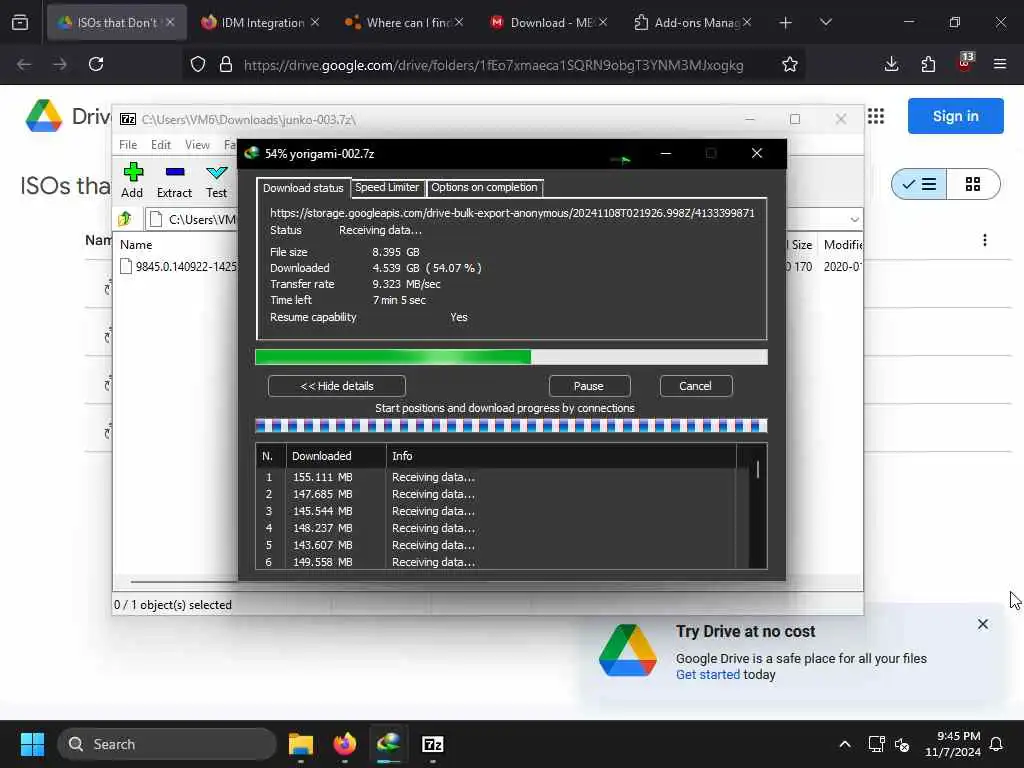Click the shield tracking protection icon

pos(198,64)
